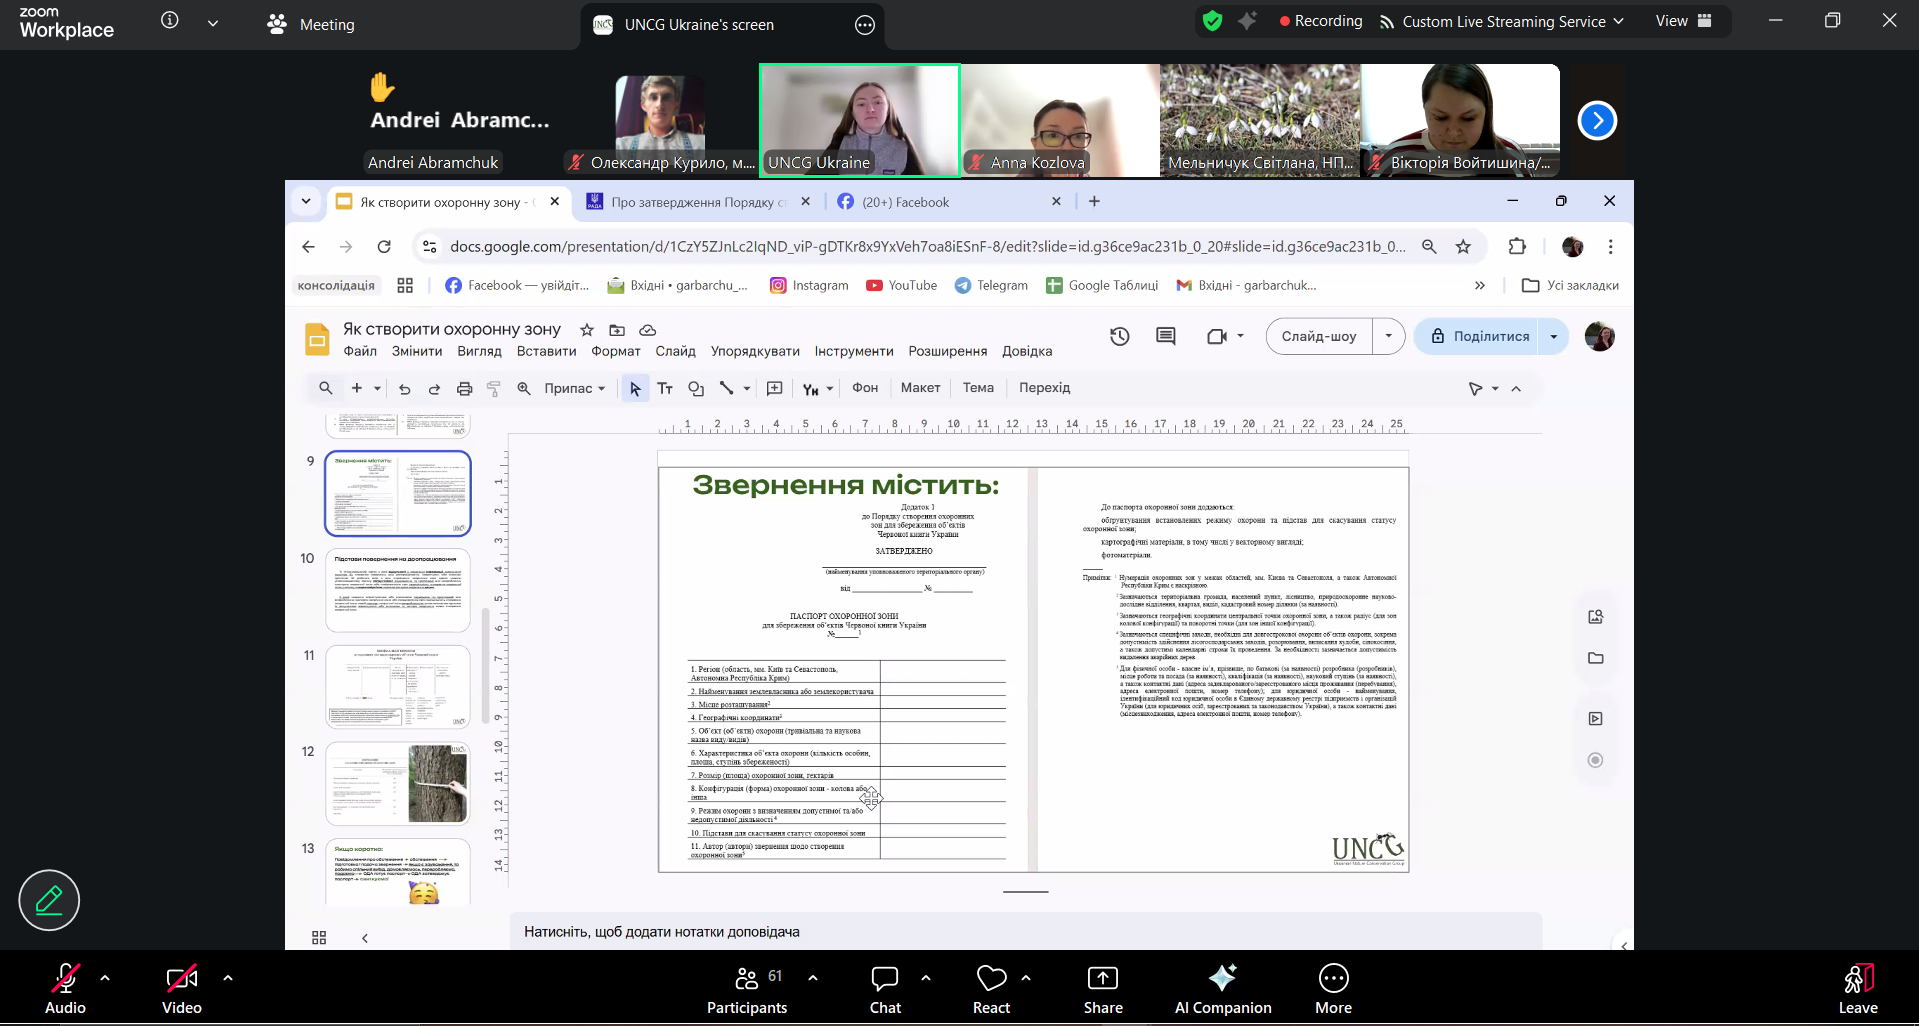Viewport: 1919px width, 1026px height.
Task: Open the Participants list
Action: (x=747, y=988)
